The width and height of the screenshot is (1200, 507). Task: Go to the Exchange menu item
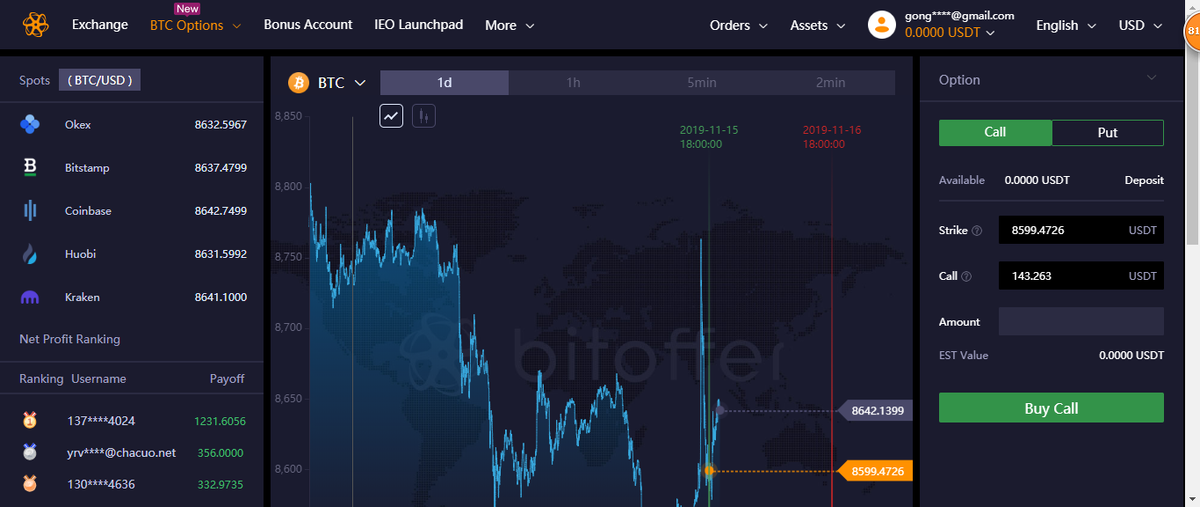[100, 24]
